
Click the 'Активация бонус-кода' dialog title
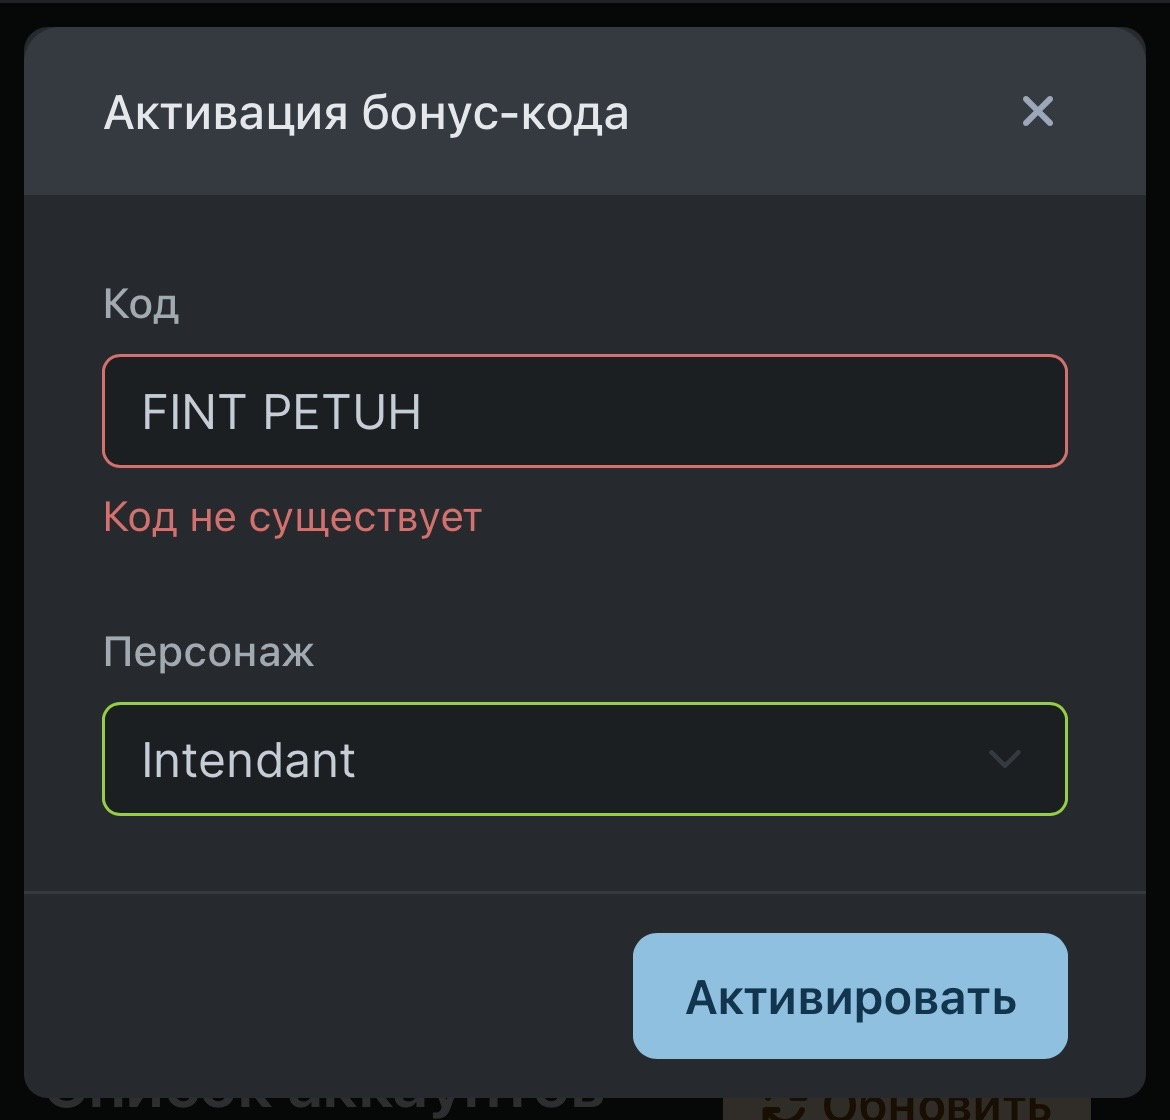tap(366, 112)
